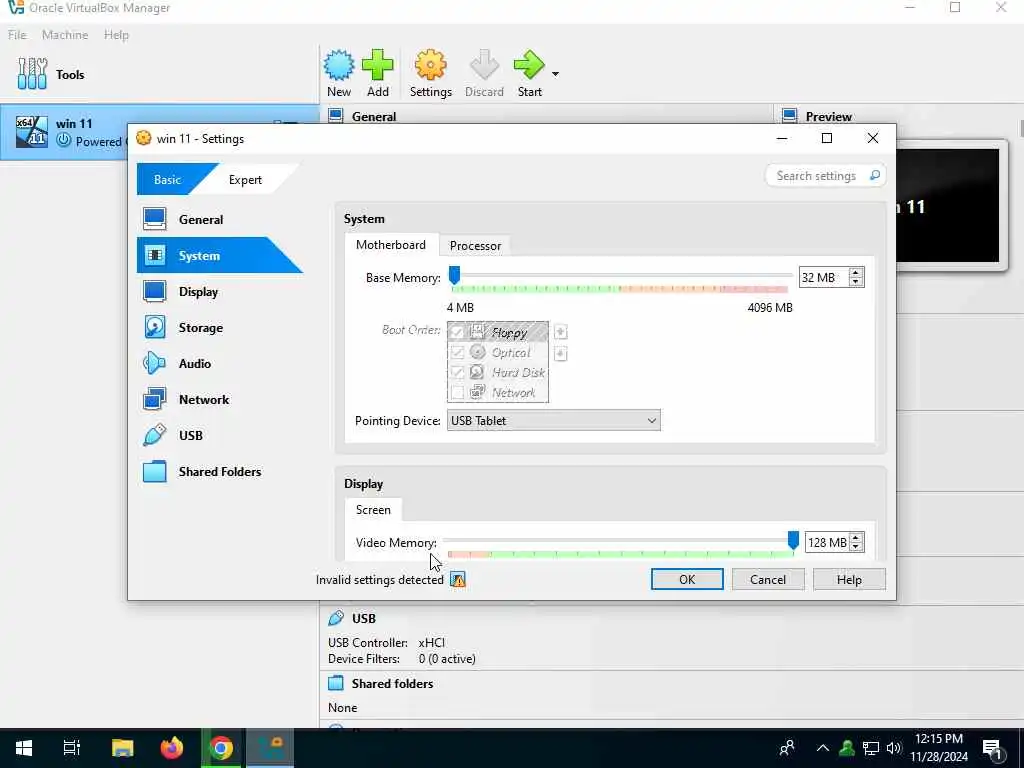Switch to the Basic settings mode
Image resolution: width=1024 pixels, height=768 pixels.
[x=168, y=180]
